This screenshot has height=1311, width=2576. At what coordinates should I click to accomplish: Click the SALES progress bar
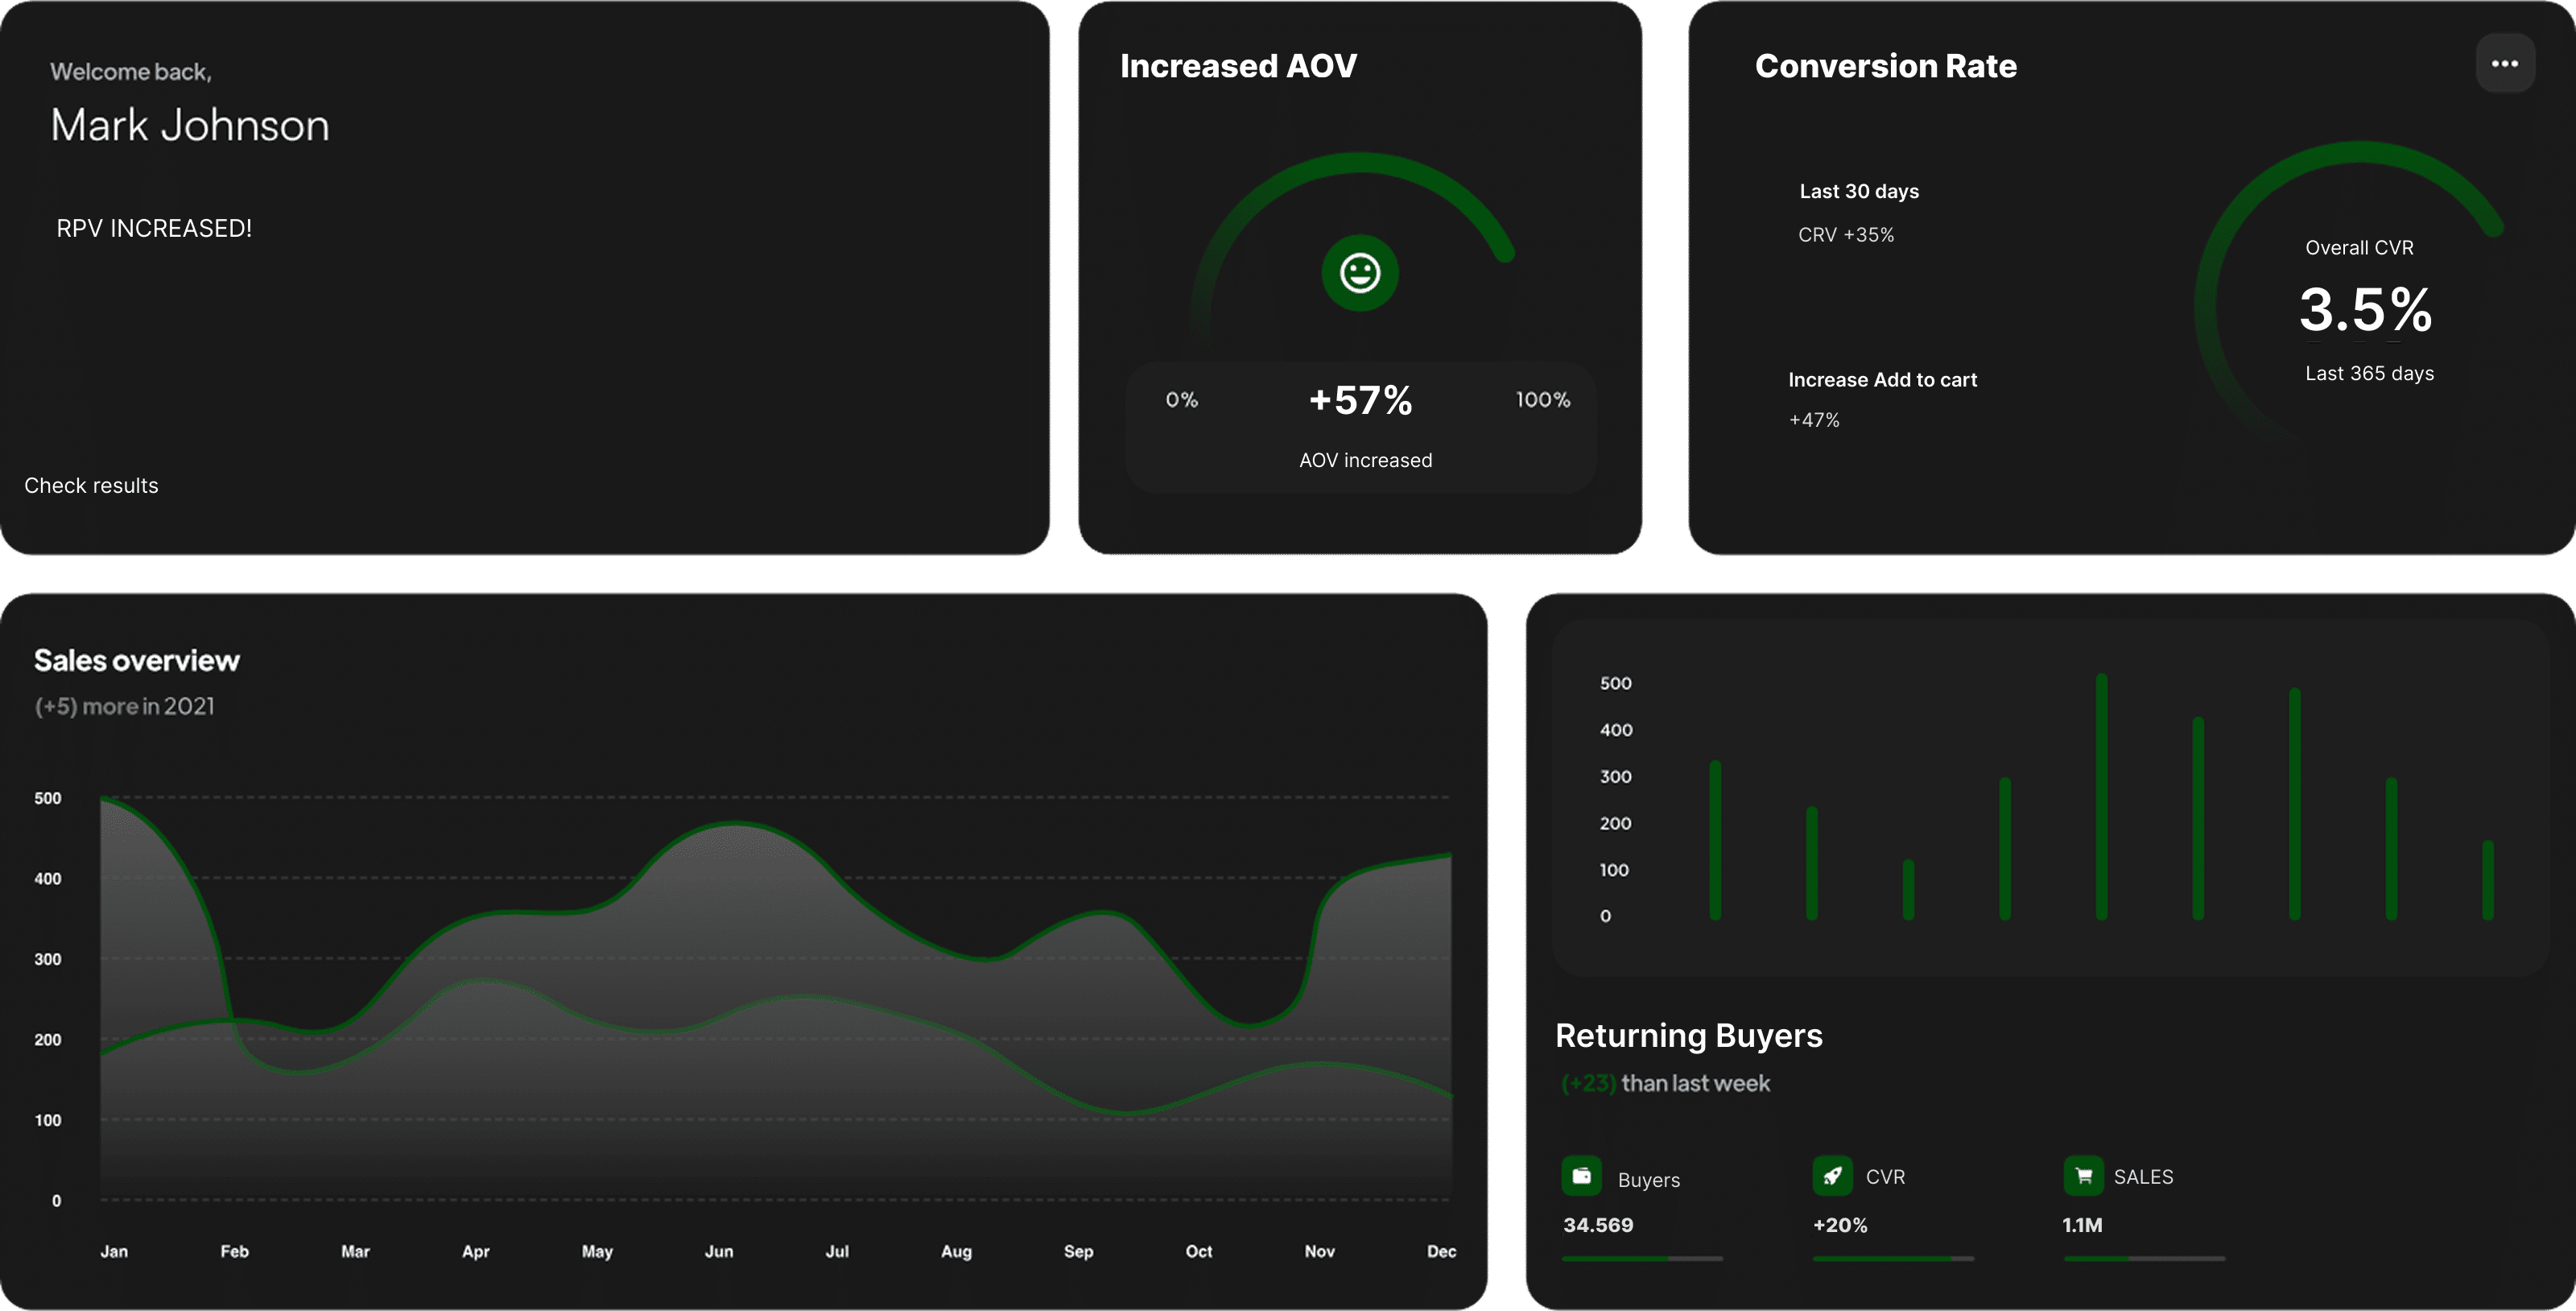[x=2144, y=1258]
